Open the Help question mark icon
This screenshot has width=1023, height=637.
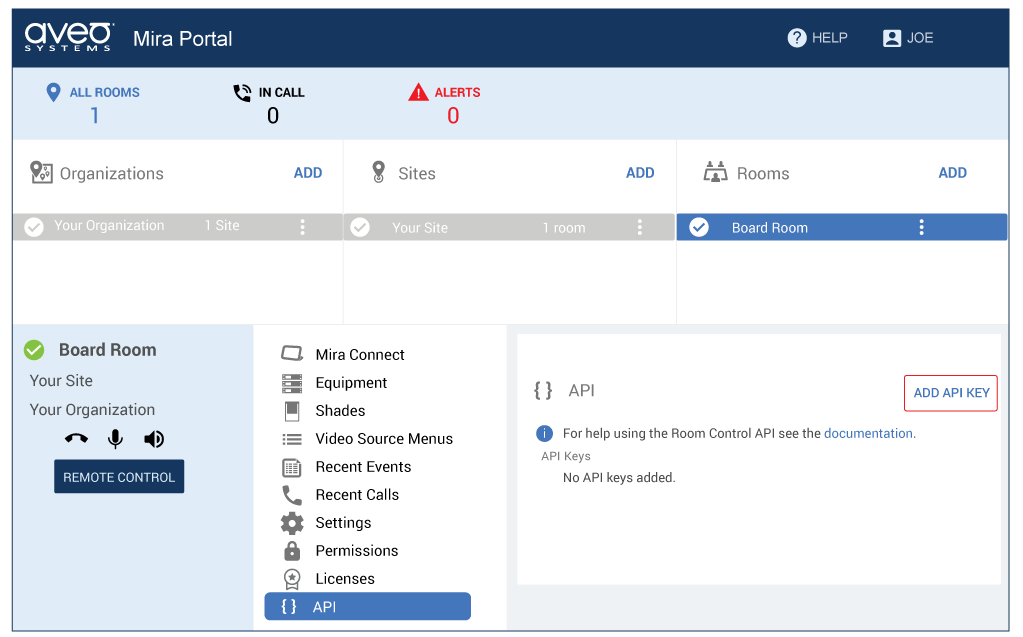[x=797, y=38]
